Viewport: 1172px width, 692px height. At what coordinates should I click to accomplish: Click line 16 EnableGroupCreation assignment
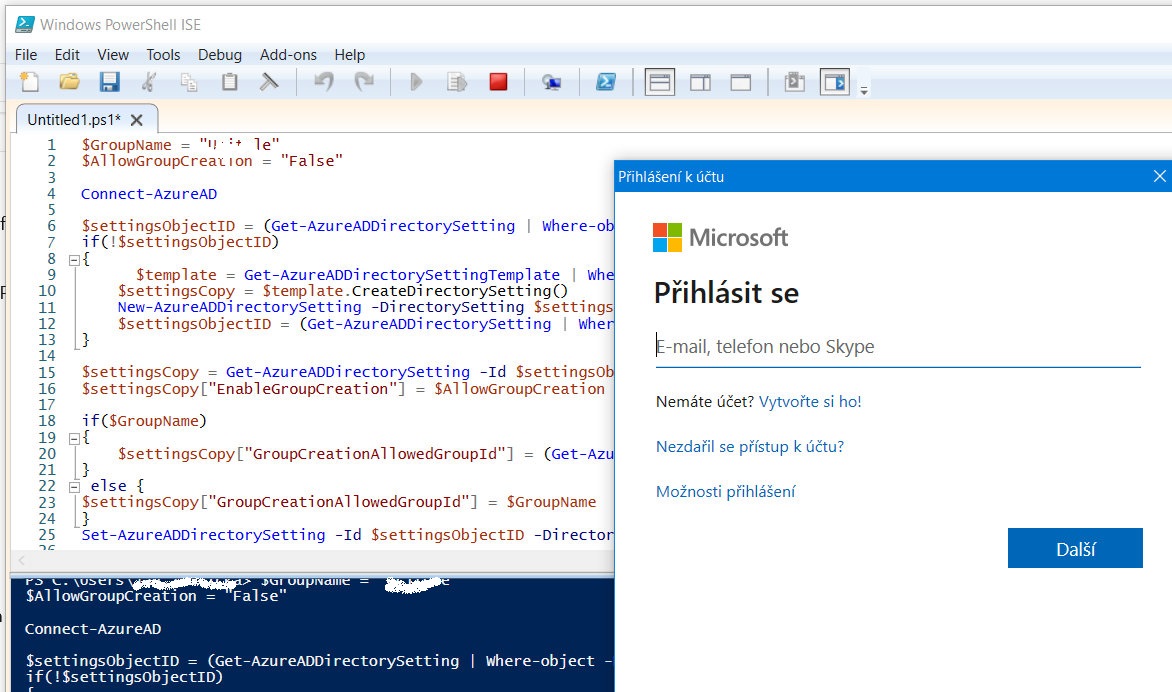click(343, 389)
